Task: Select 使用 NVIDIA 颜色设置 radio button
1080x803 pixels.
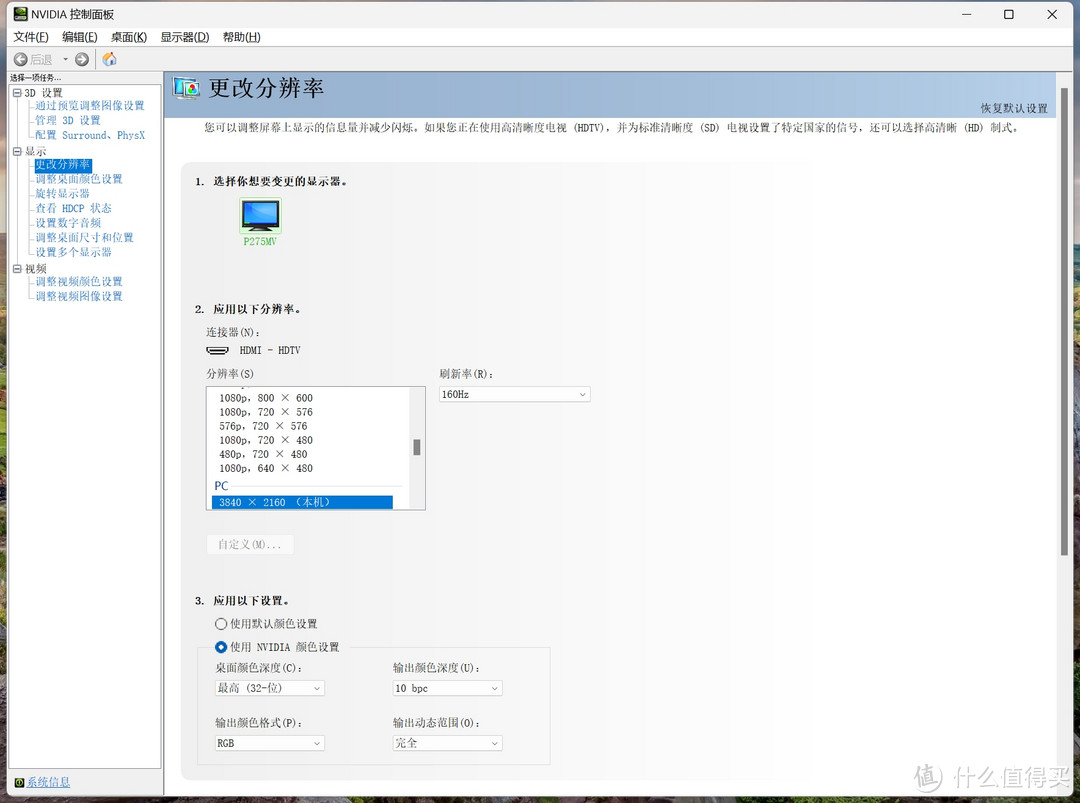Action: [x=221, y=647]
